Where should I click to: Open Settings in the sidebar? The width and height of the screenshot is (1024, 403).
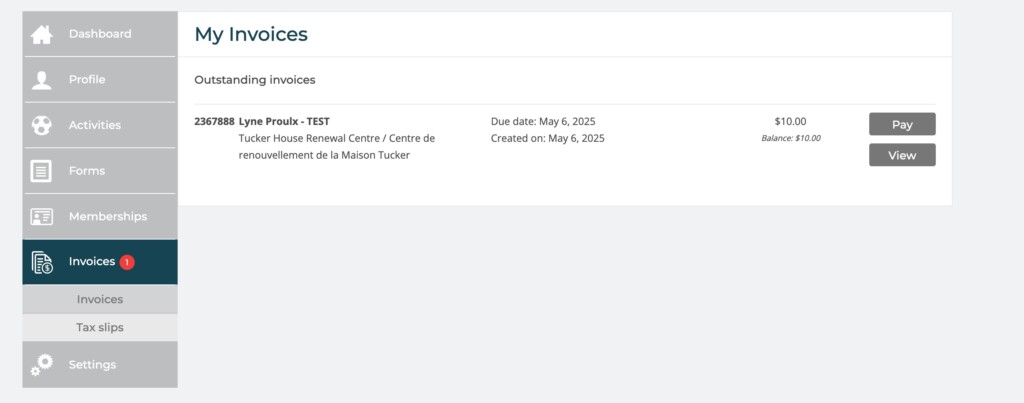coord(100,364)
